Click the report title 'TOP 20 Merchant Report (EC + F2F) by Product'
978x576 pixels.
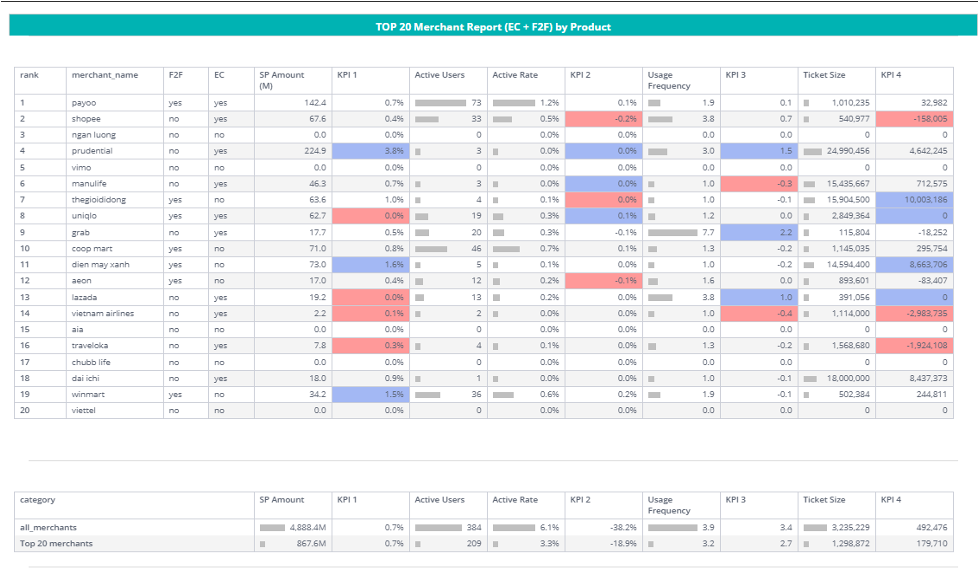point(493,27)
